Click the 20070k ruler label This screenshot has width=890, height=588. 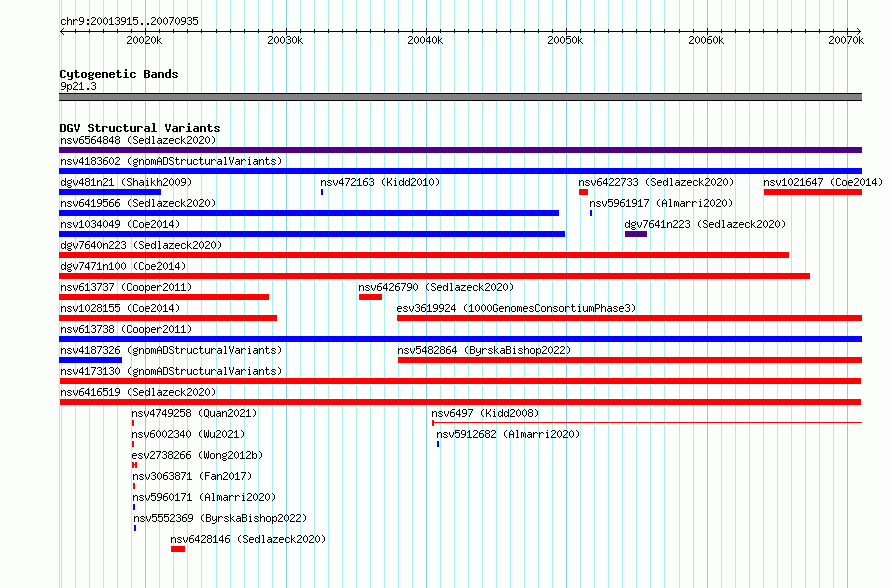click(x=846, y=40)
